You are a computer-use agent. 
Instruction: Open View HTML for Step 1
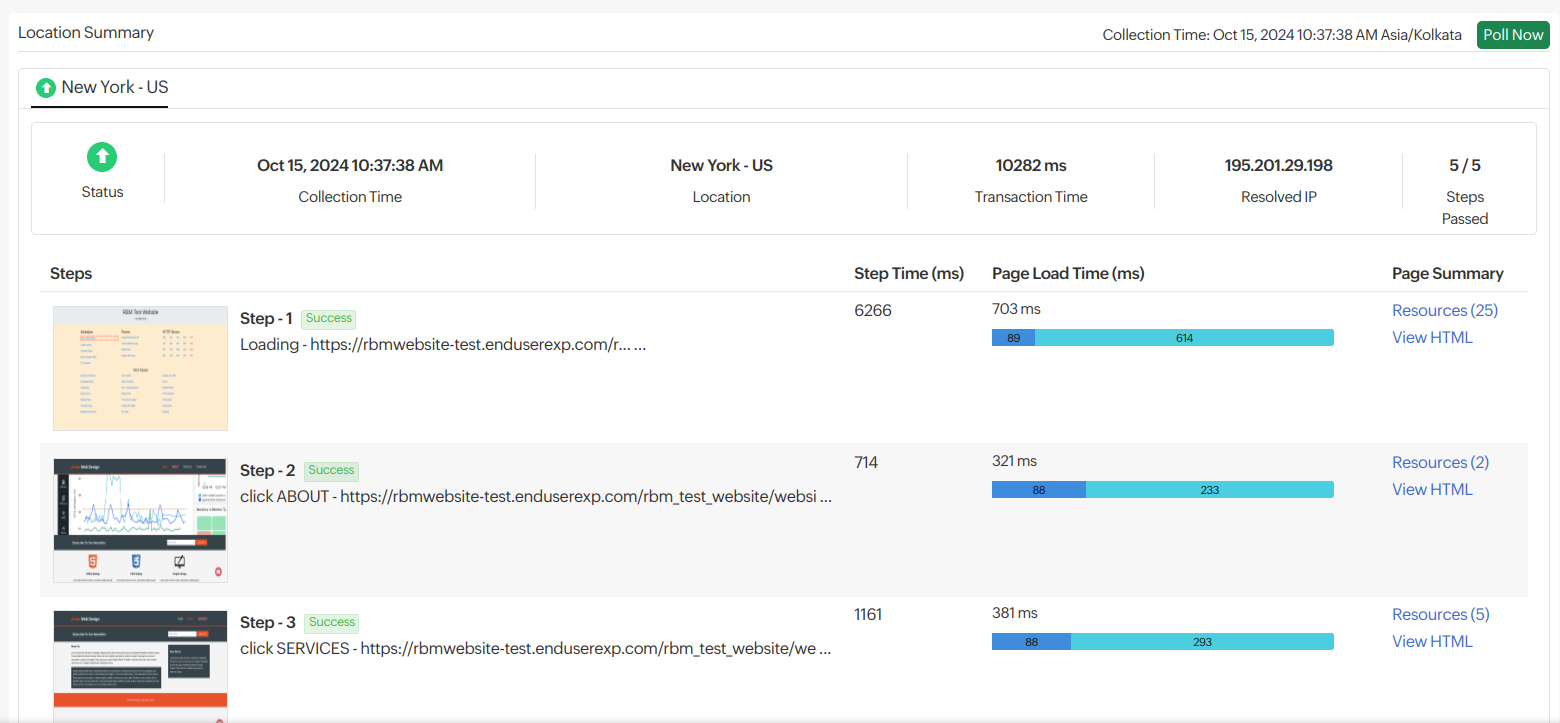coord(1432,337)
